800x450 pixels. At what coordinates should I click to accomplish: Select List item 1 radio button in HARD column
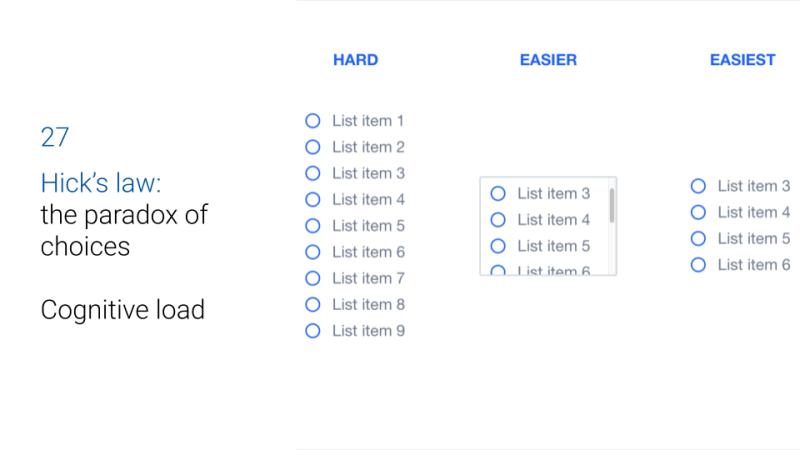[313, 121]
